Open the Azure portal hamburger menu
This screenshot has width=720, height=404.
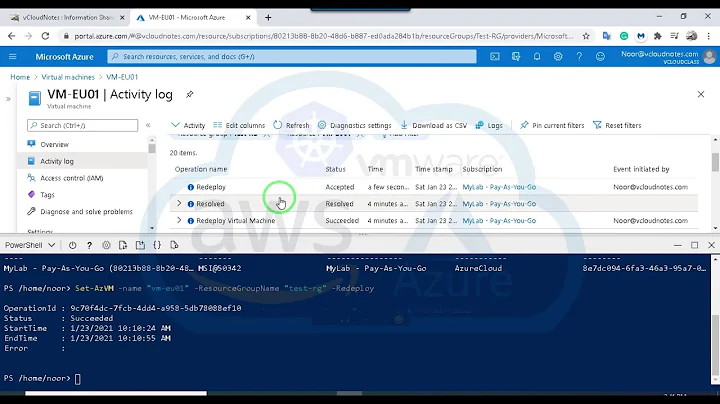click(12, 56)
